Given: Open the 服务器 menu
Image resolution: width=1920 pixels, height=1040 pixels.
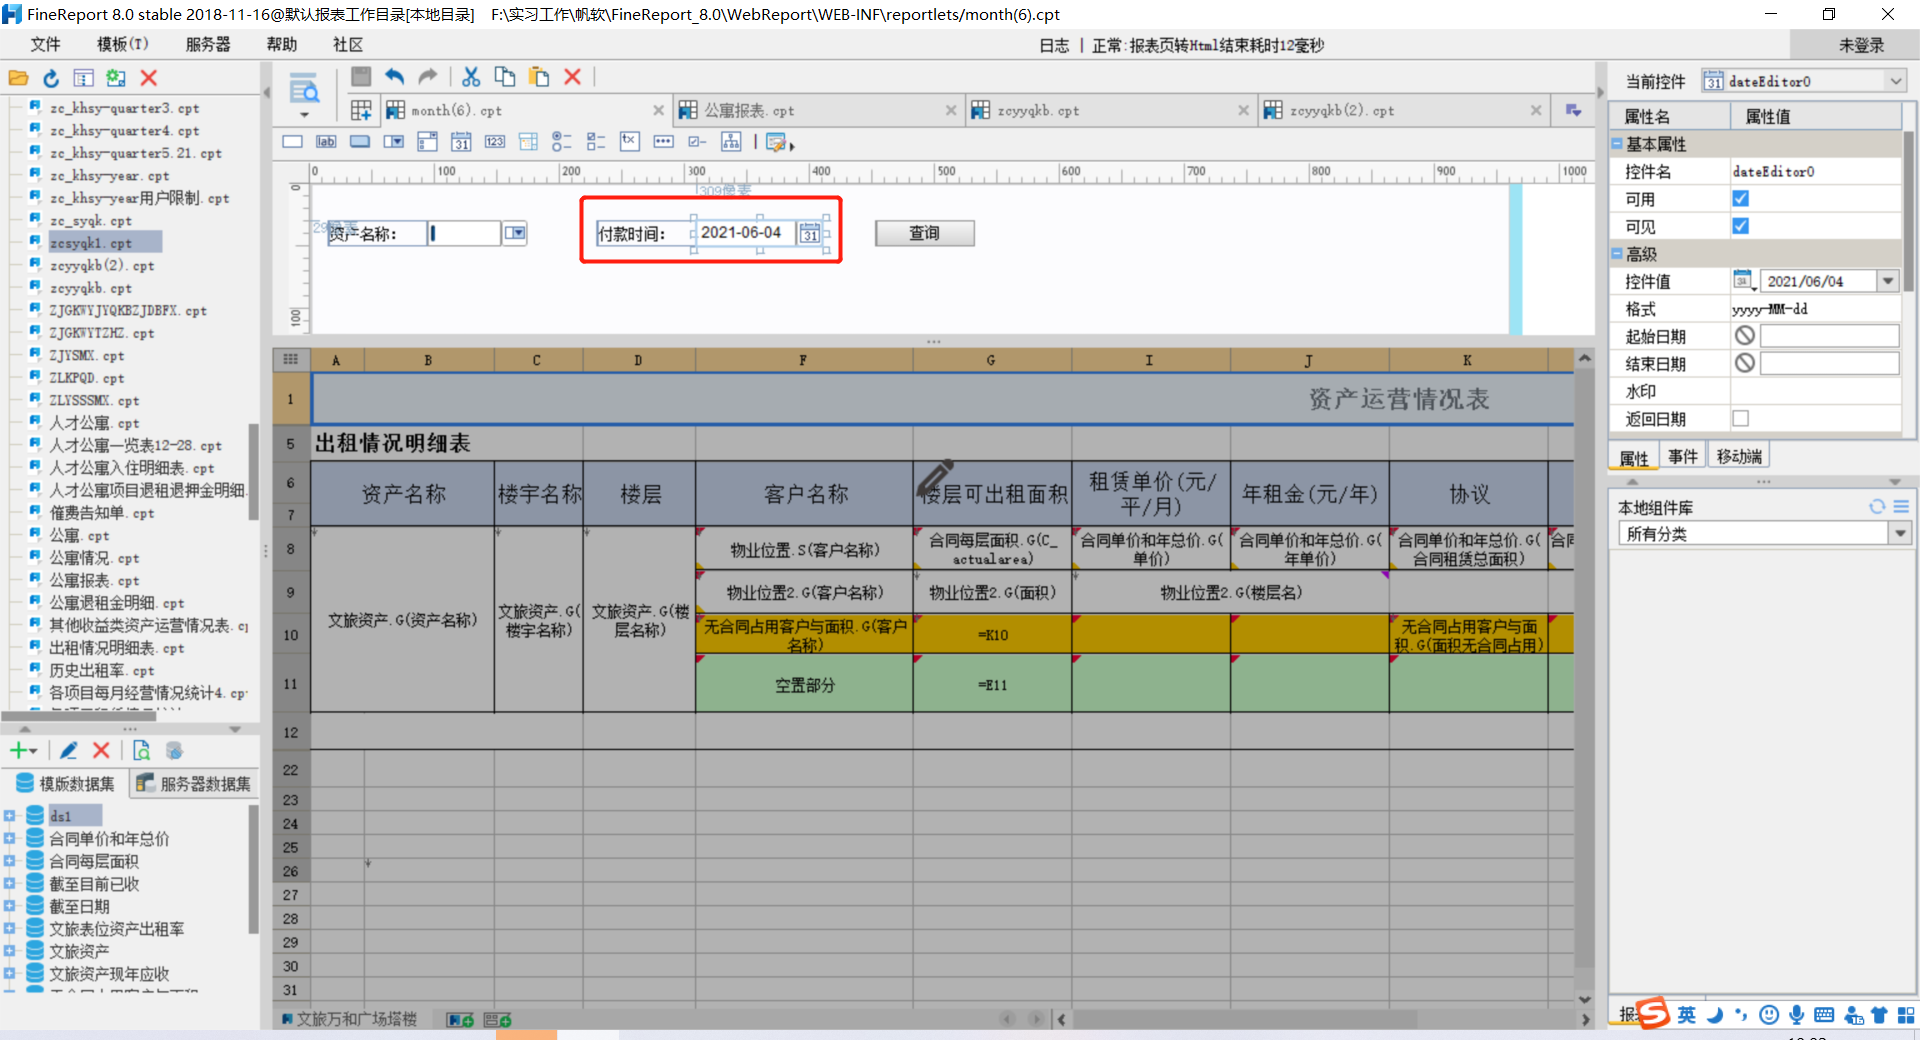Looking at the screenshot, I should click(208, 45).
